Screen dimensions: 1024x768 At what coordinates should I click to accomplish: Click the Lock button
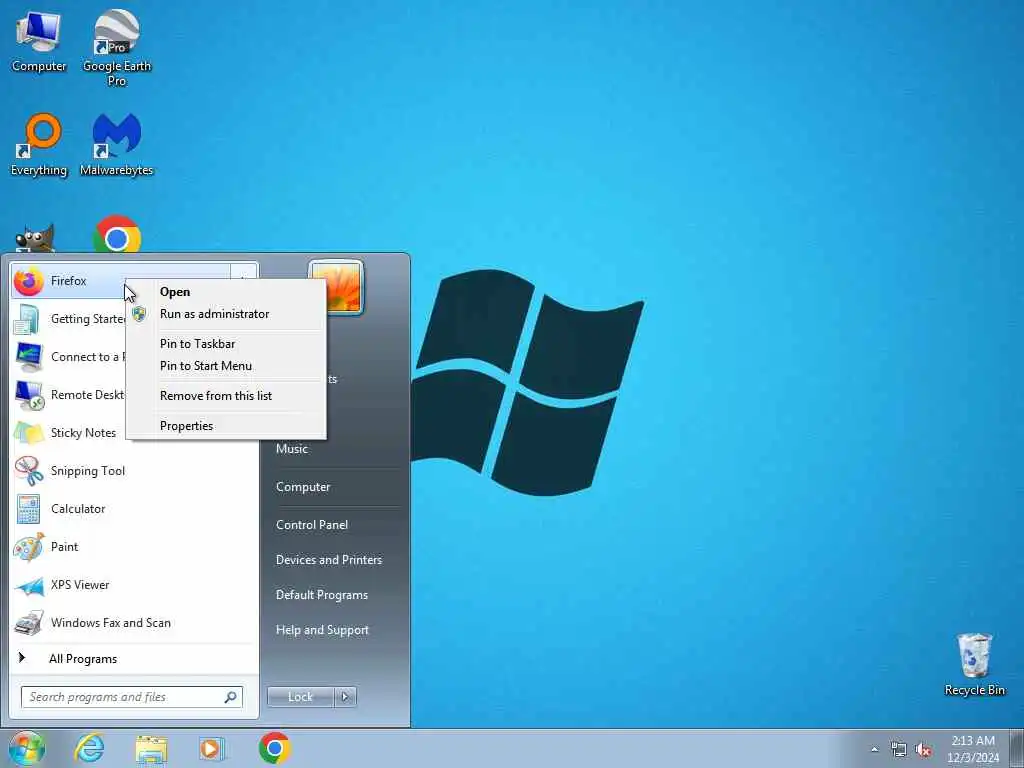[300, 697]
